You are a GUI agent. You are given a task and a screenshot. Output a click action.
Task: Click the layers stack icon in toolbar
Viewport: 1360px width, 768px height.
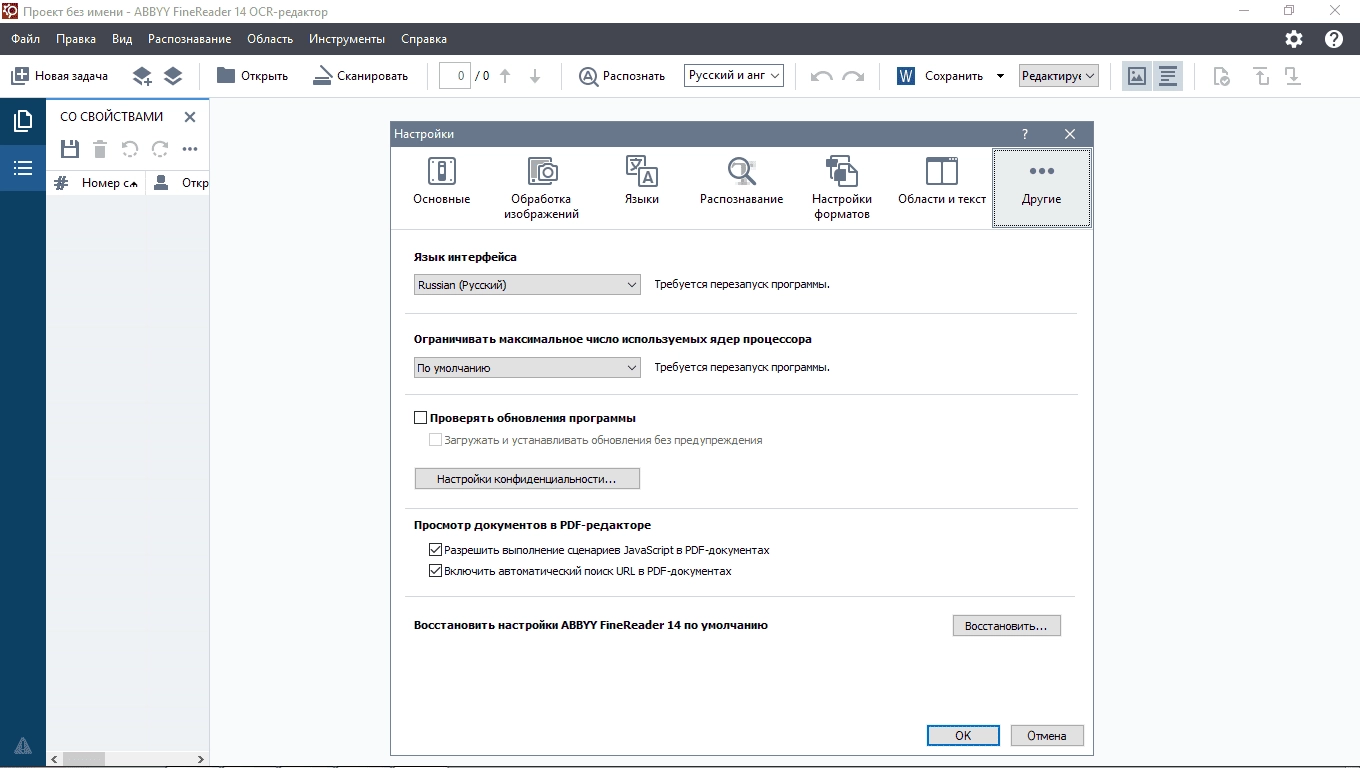[172, 76]
